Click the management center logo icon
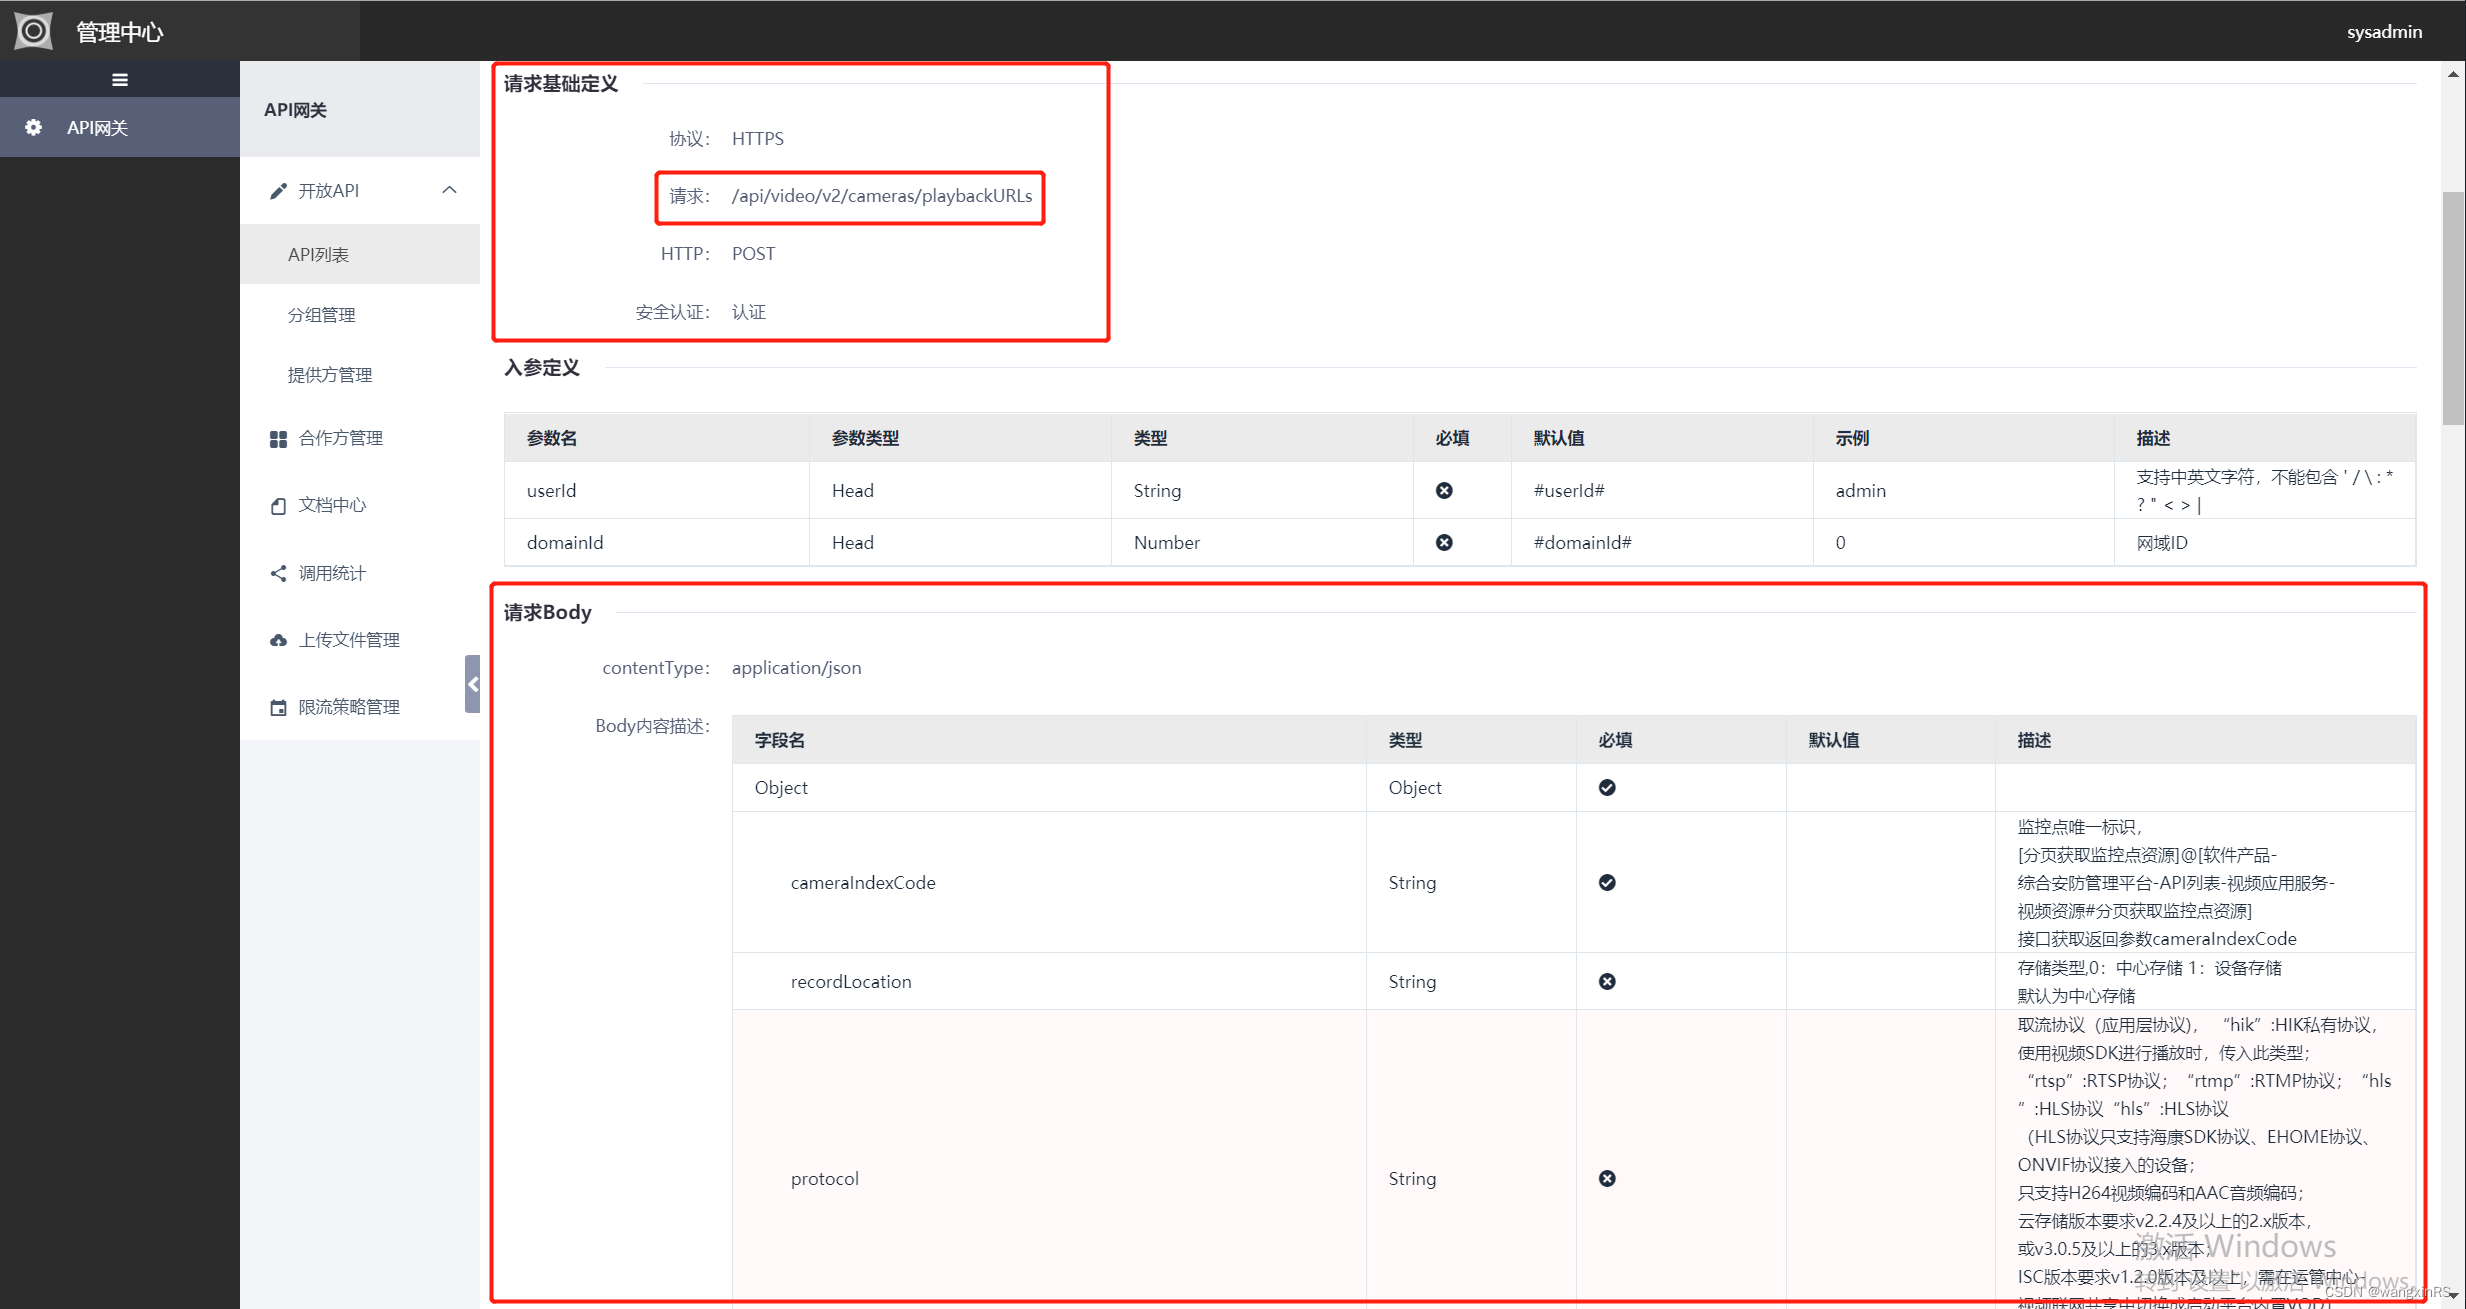The width and height of the screenshot is (2466, 1309). (x=33, y=31)
